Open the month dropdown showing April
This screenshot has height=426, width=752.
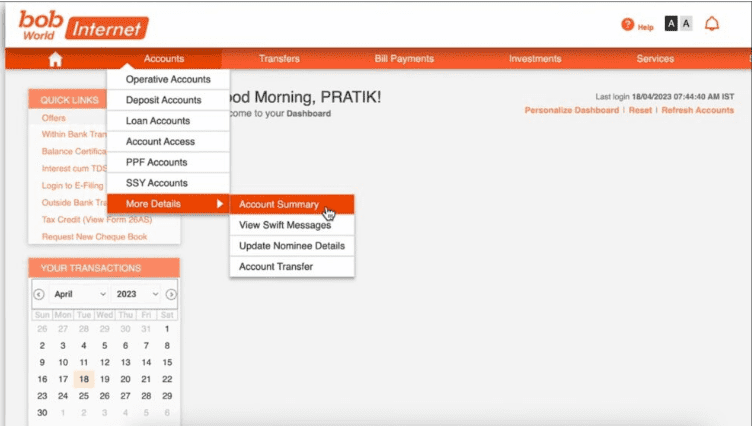79,294
